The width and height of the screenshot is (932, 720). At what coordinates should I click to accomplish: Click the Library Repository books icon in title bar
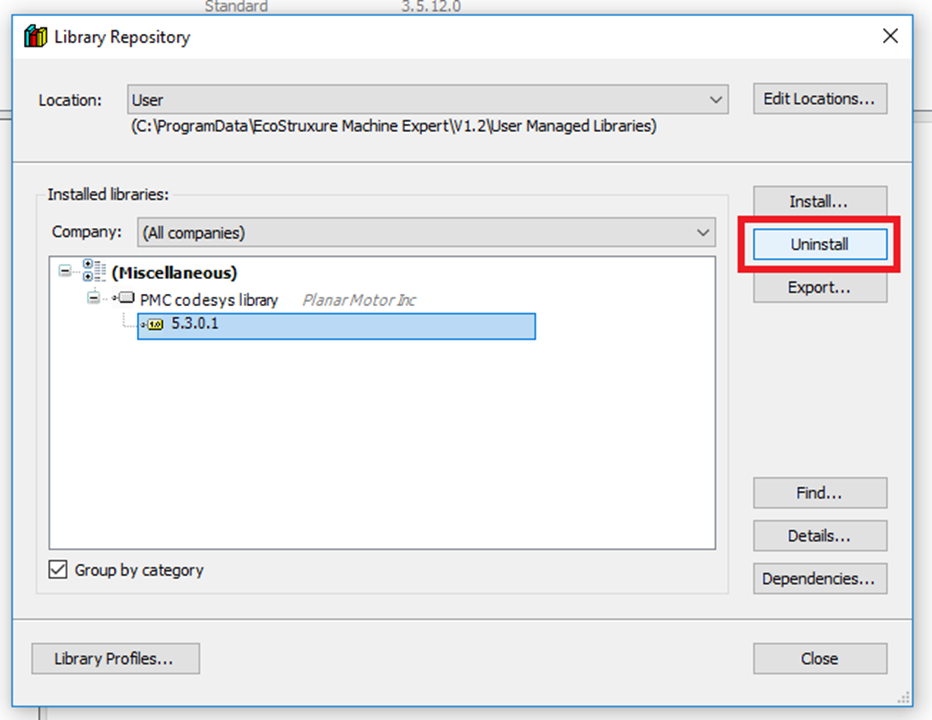[x=35, y=37]
